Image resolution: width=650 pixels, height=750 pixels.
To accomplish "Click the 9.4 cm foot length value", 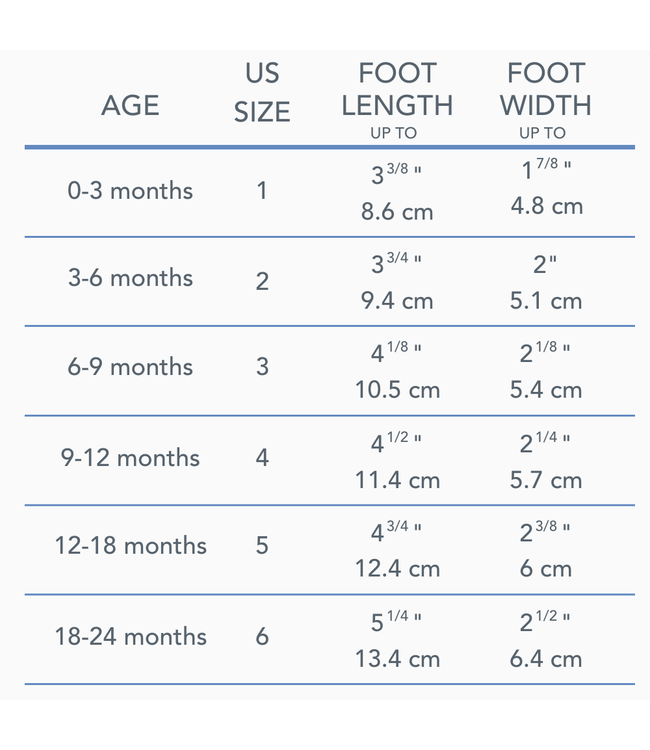I will coord(397,300).
